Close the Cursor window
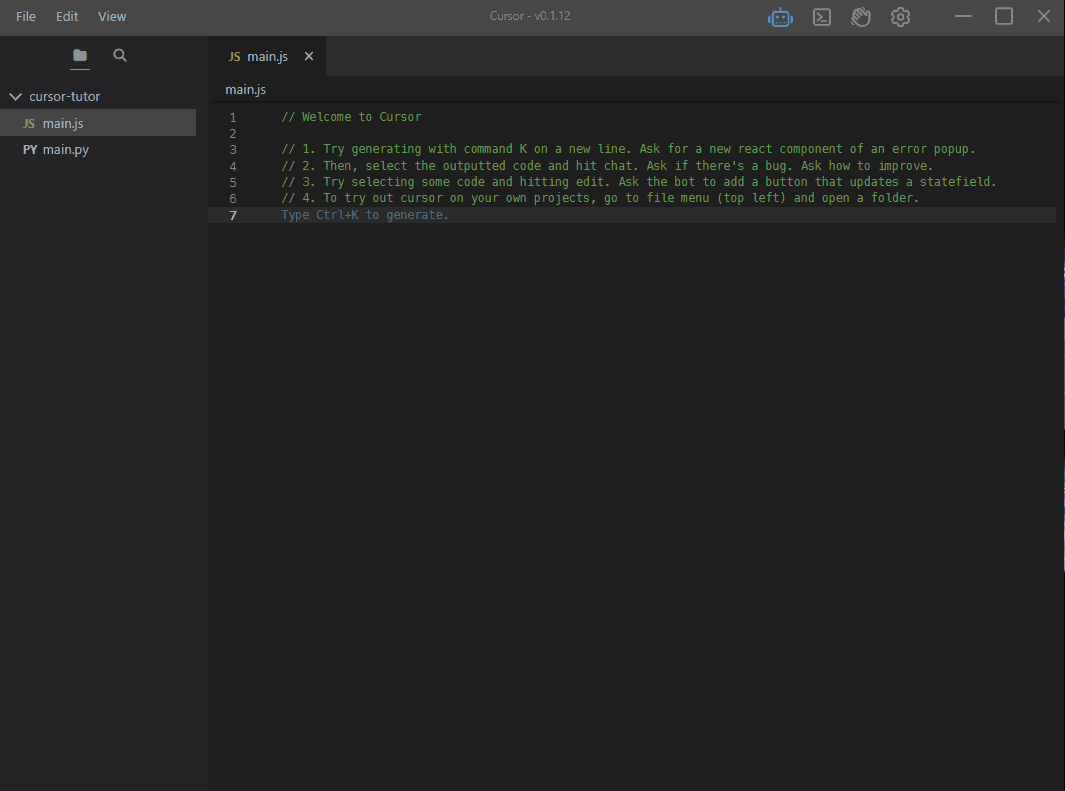This screenshot has width=1065, height=791. pos(1044,16)
